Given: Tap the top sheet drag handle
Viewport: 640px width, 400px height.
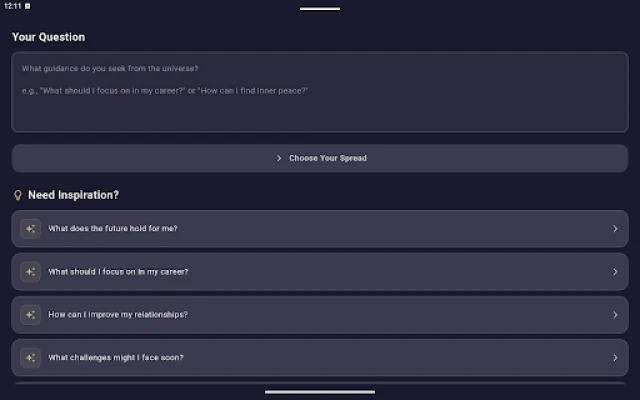Looking at the screenshot, I should 320,9.
